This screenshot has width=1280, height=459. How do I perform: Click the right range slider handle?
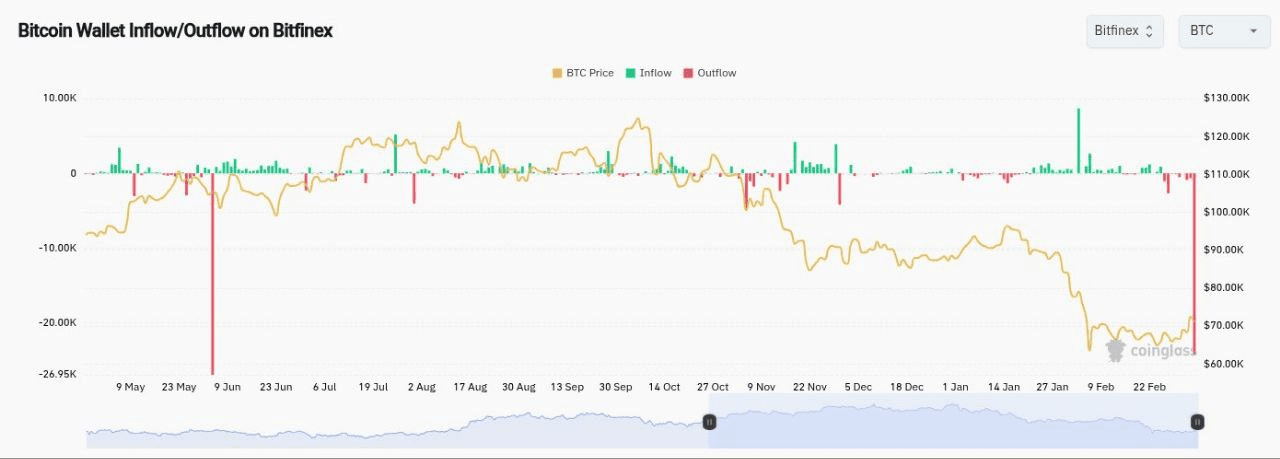click(x=1196, y=422)
